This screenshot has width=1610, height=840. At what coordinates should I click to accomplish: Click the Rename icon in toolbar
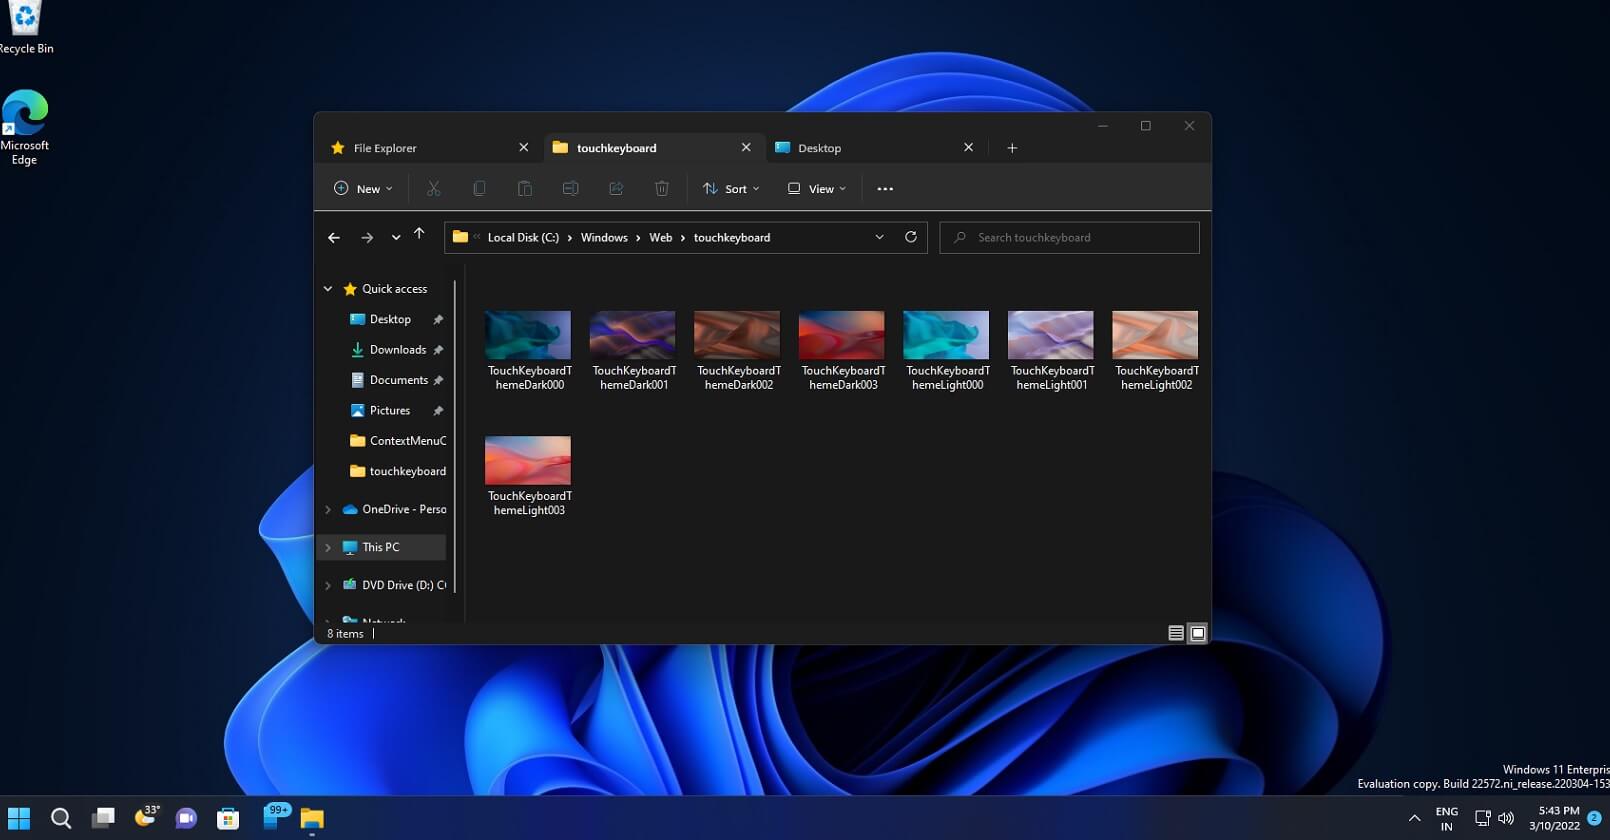[570, 189]
